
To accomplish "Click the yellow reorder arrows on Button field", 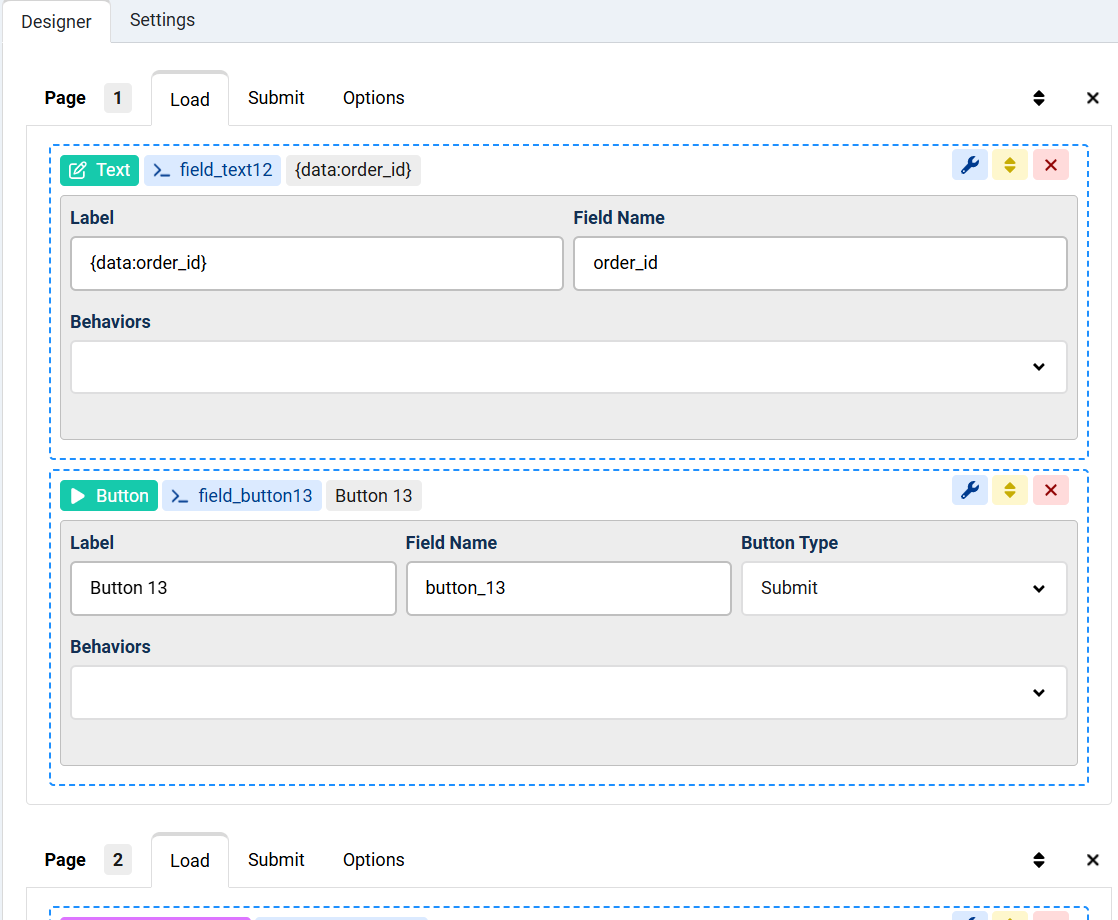I will tap(1009, 491).
